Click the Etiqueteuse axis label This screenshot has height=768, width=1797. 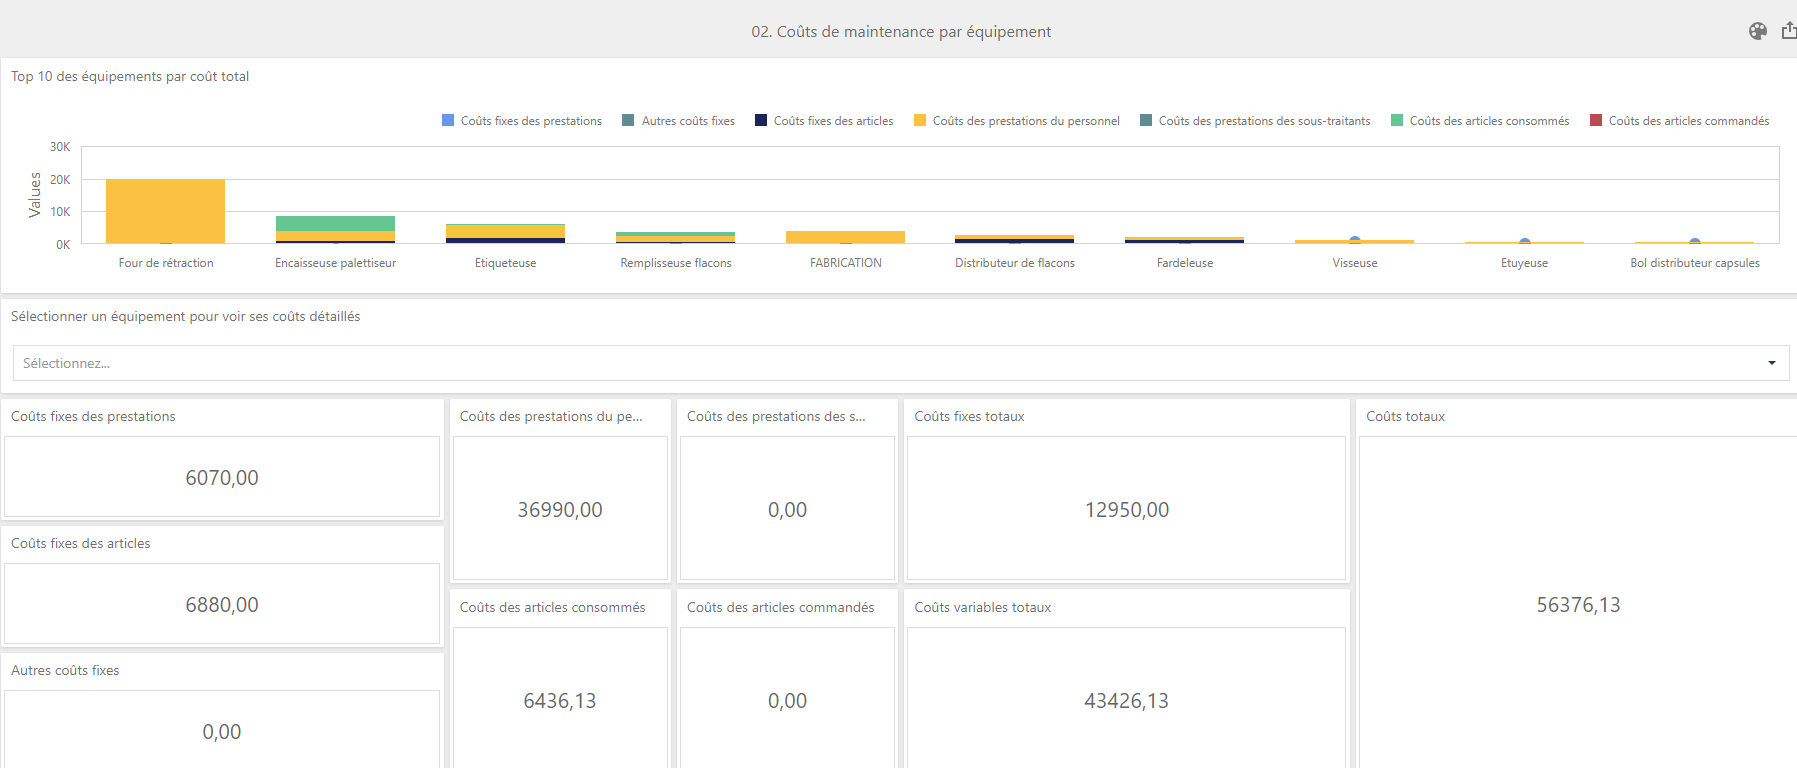[x=505, y=263]
